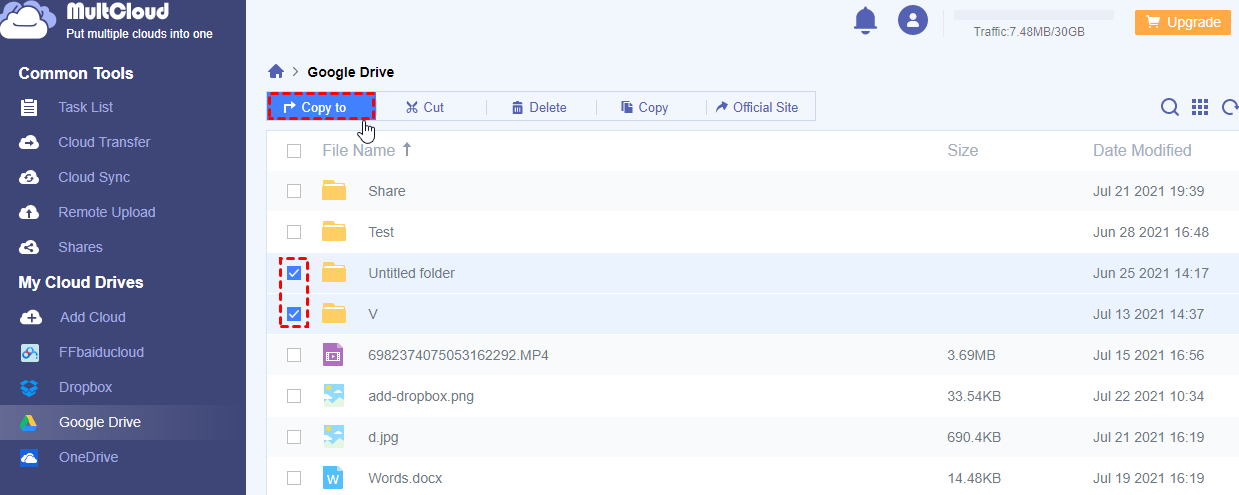The width and height of the screenshot is (1239, 495).
Task: Open the user account avatar
Action: [x=913, y=20]
